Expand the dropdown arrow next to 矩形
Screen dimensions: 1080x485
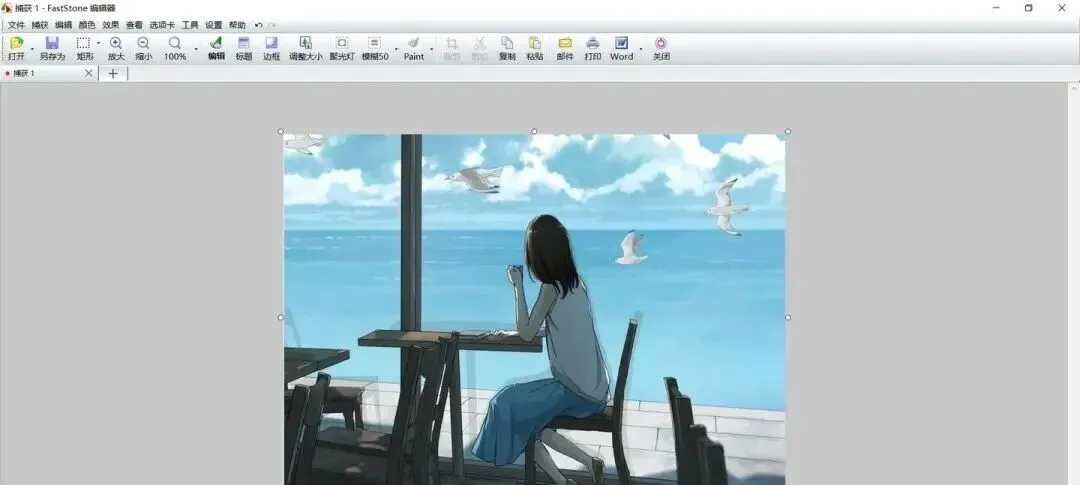(98, 43)
